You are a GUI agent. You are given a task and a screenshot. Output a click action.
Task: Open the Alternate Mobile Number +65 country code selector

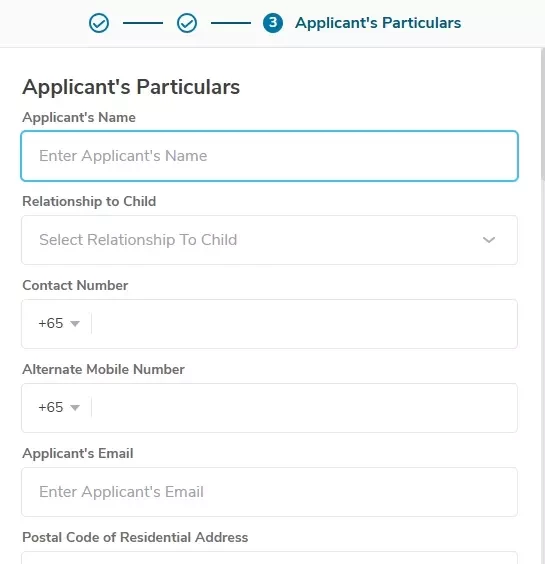click(59, 408)
